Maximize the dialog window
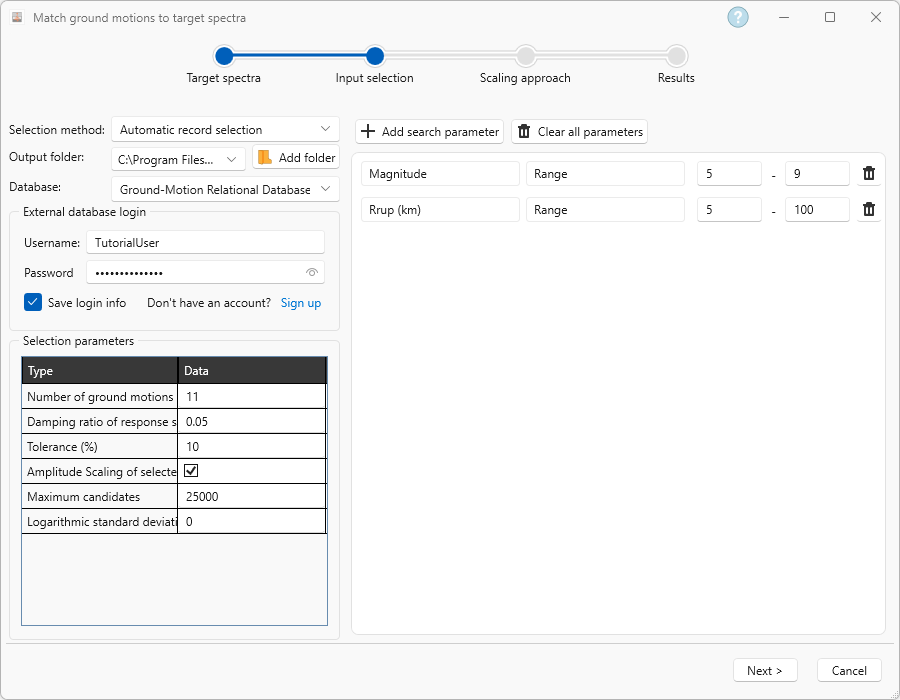The image size is (900, 700). [x=830, y=17]
